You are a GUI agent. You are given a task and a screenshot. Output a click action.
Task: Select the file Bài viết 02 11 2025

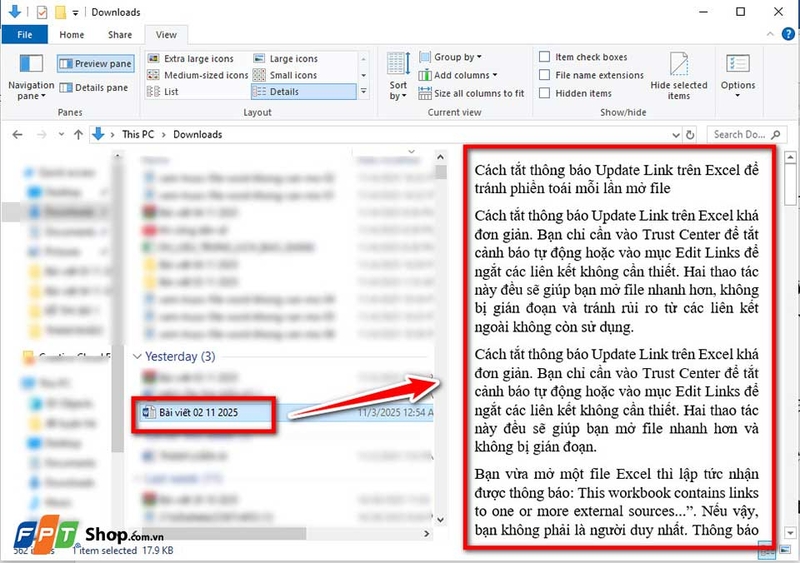[x=198, y=412]
